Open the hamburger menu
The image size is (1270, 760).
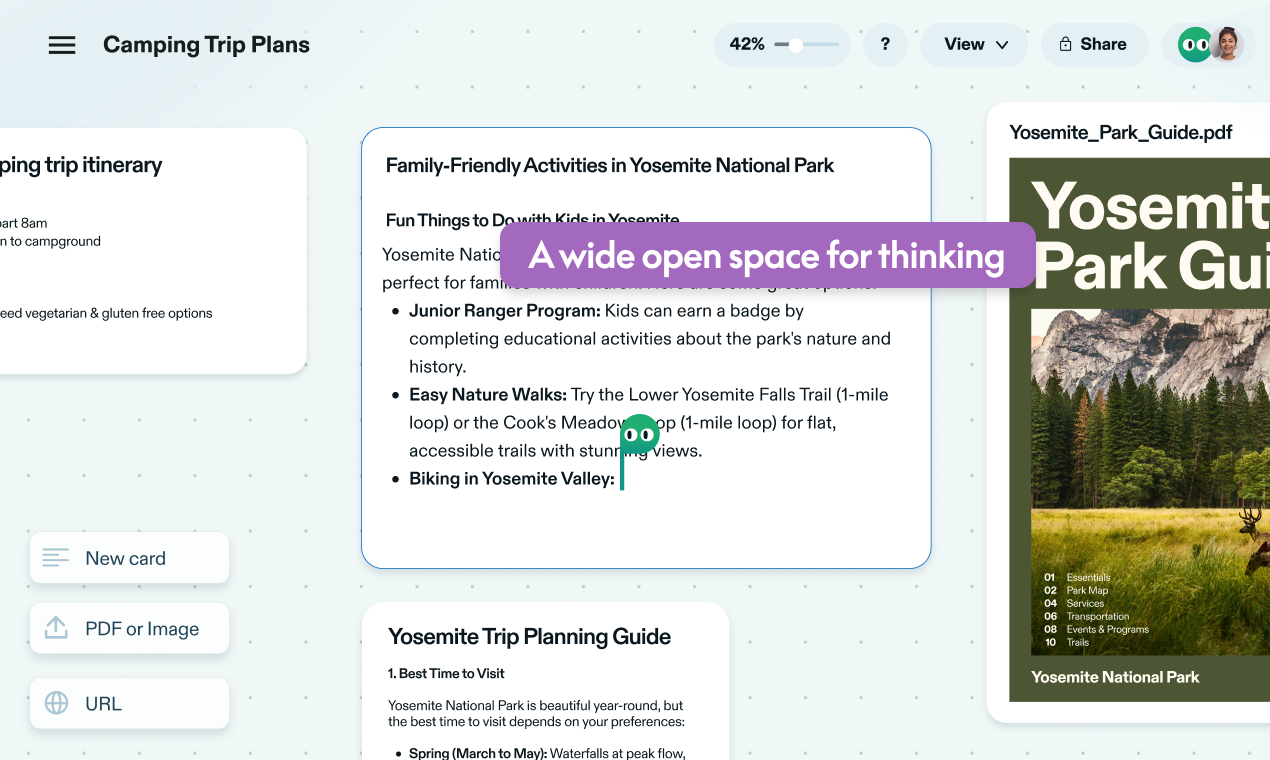(62, 45)
